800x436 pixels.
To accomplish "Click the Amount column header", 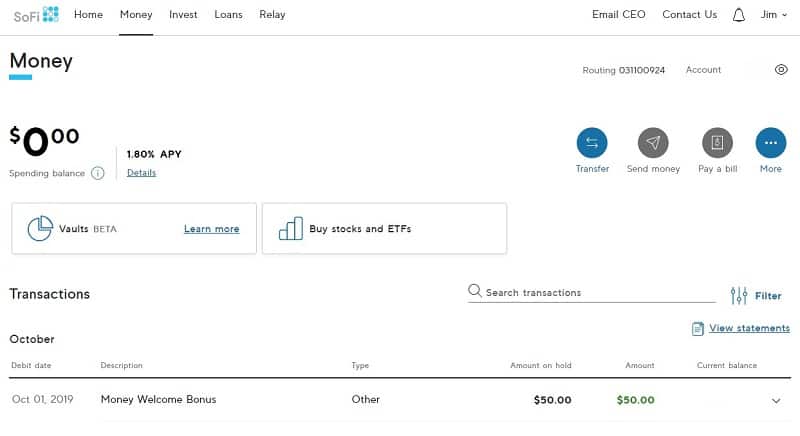I will tap(640, 365).
